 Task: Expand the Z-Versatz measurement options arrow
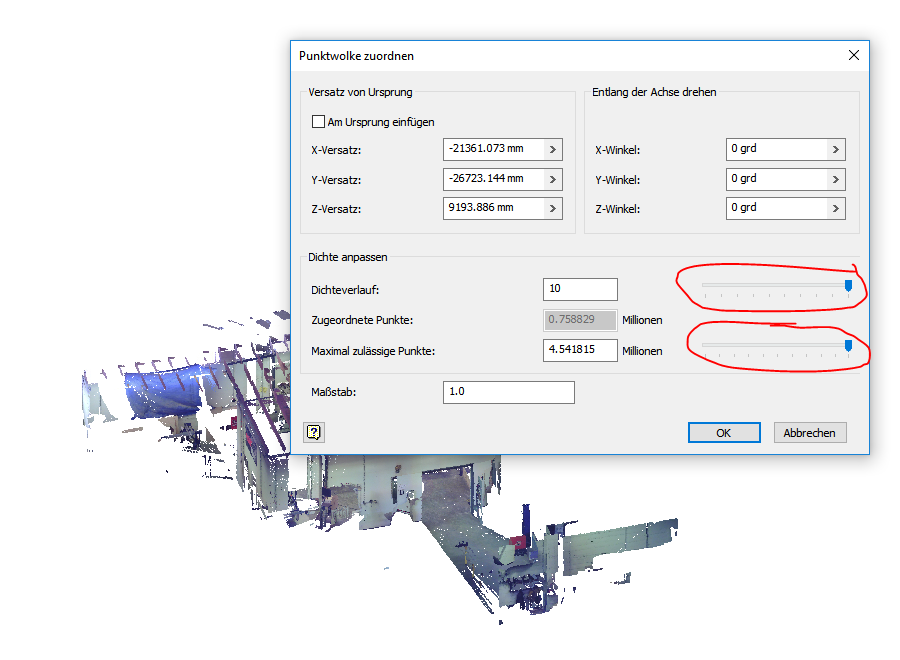click(552, 208)
